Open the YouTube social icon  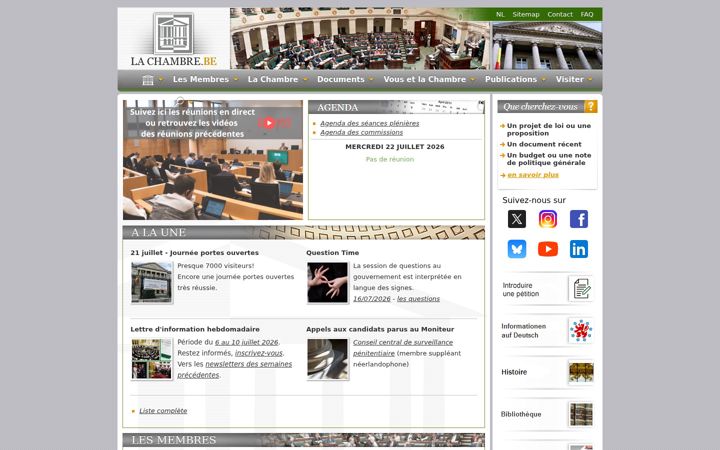[x=548, y=249]
